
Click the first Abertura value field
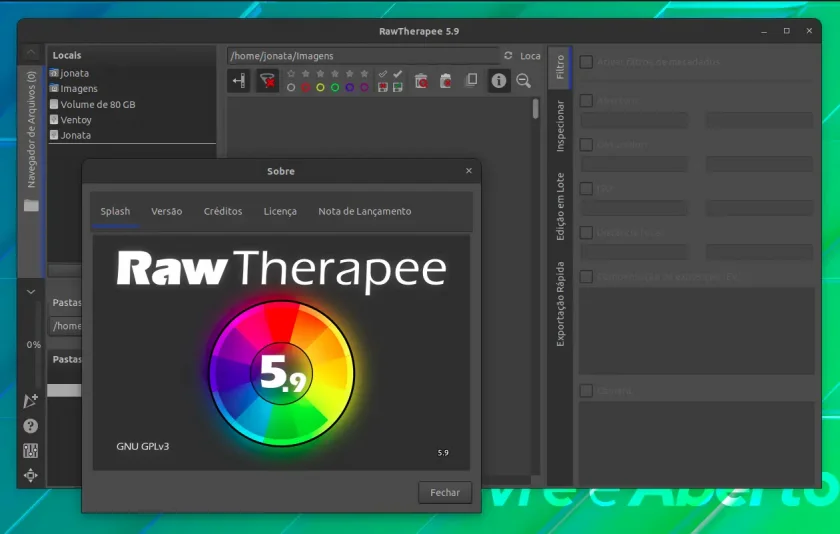click(634, 120)
